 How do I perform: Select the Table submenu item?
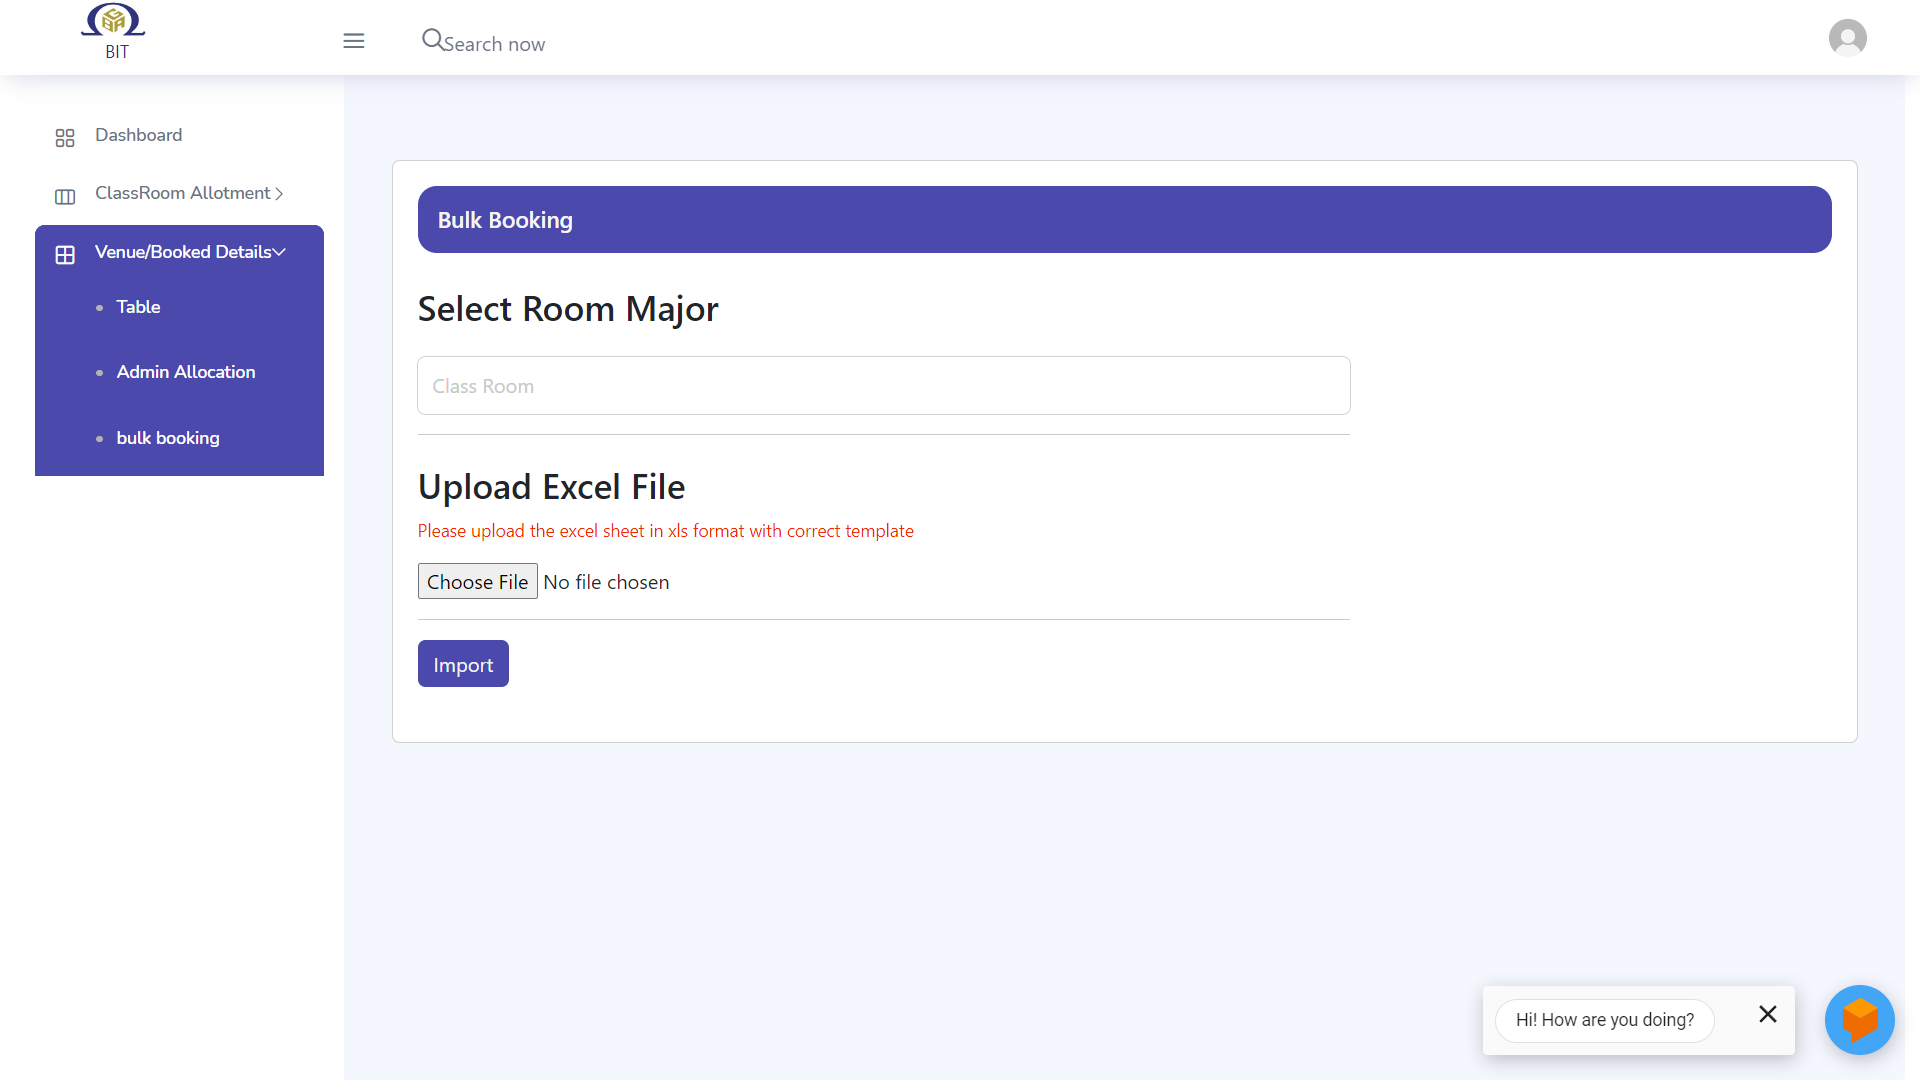[138, 307]
